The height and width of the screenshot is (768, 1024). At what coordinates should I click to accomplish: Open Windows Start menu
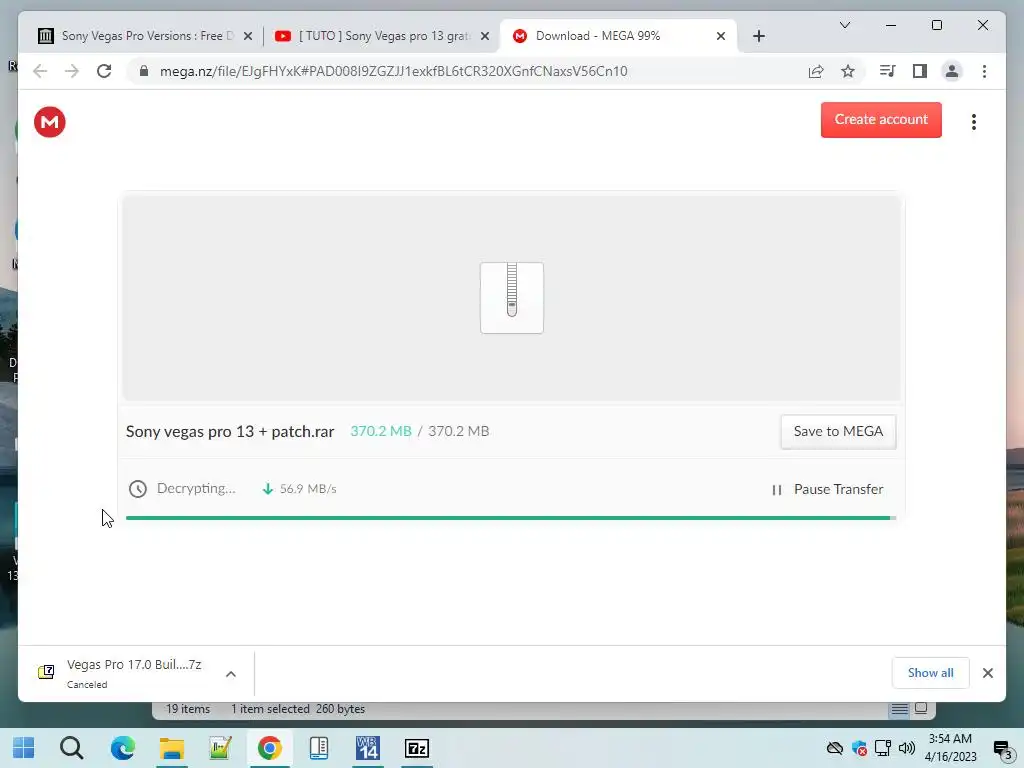coord(24,748)
